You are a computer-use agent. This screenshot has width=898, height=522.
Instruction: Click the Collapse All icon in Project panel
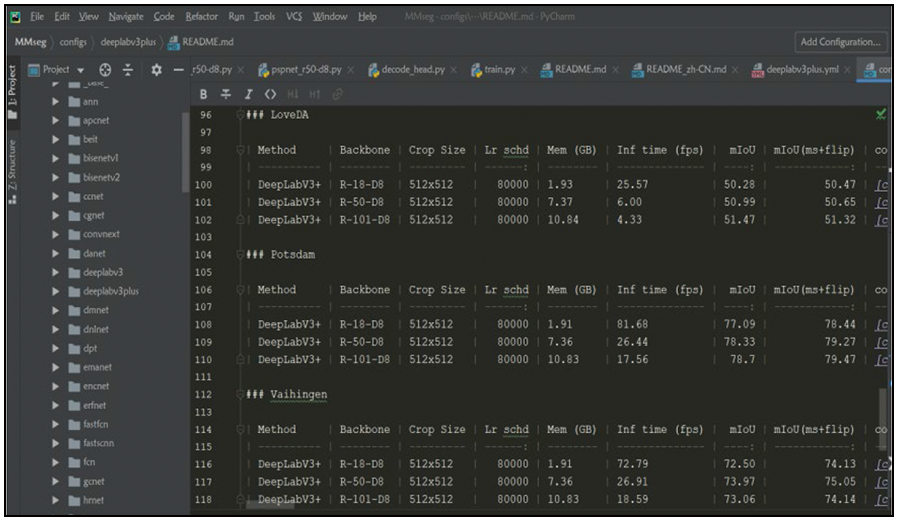coord(127,70)
